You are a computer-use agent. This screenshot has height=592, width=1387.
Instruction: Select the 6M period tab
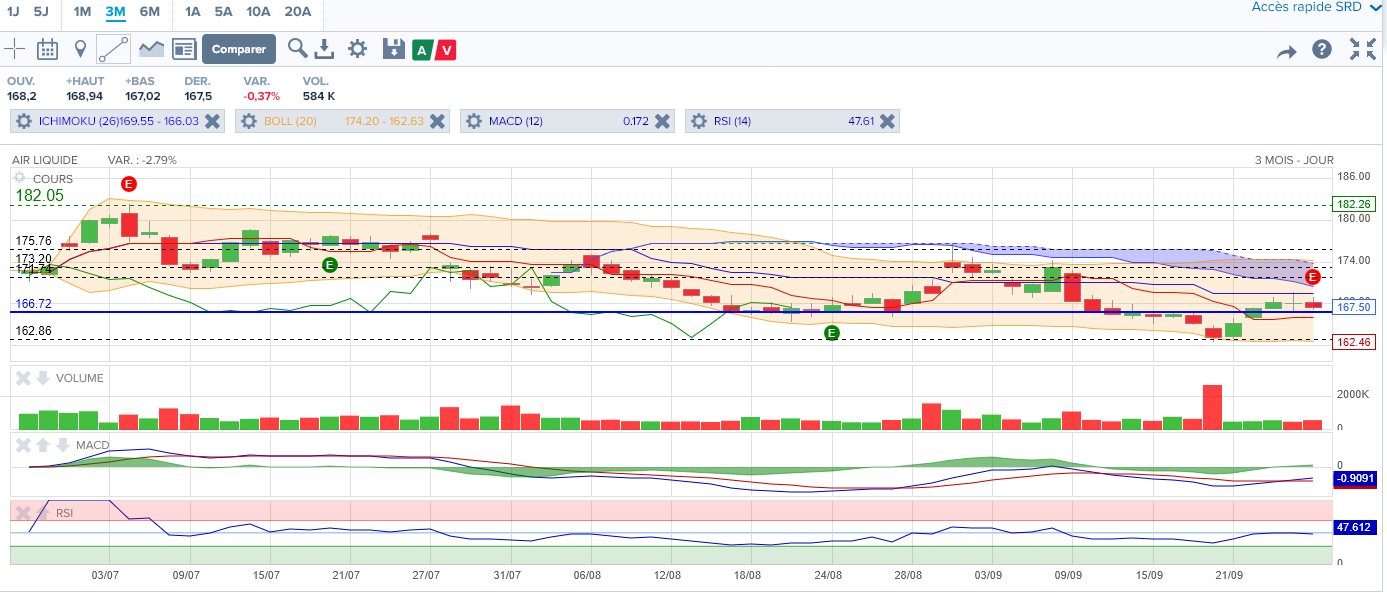coord(149,12)
